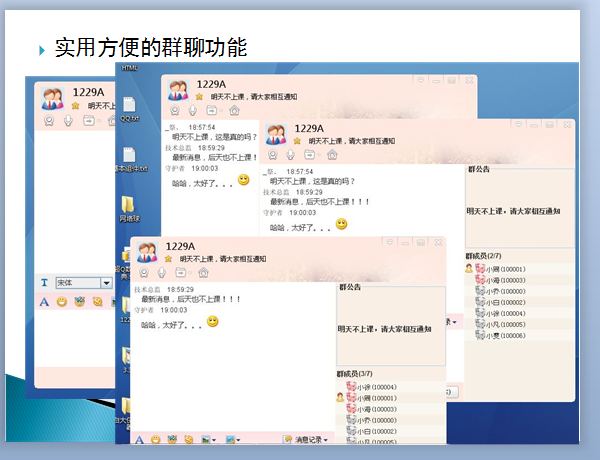The width and height of the screenshot is (600, 460).
Task: Click the home icon in the front chat window
Action: (204, 272)
